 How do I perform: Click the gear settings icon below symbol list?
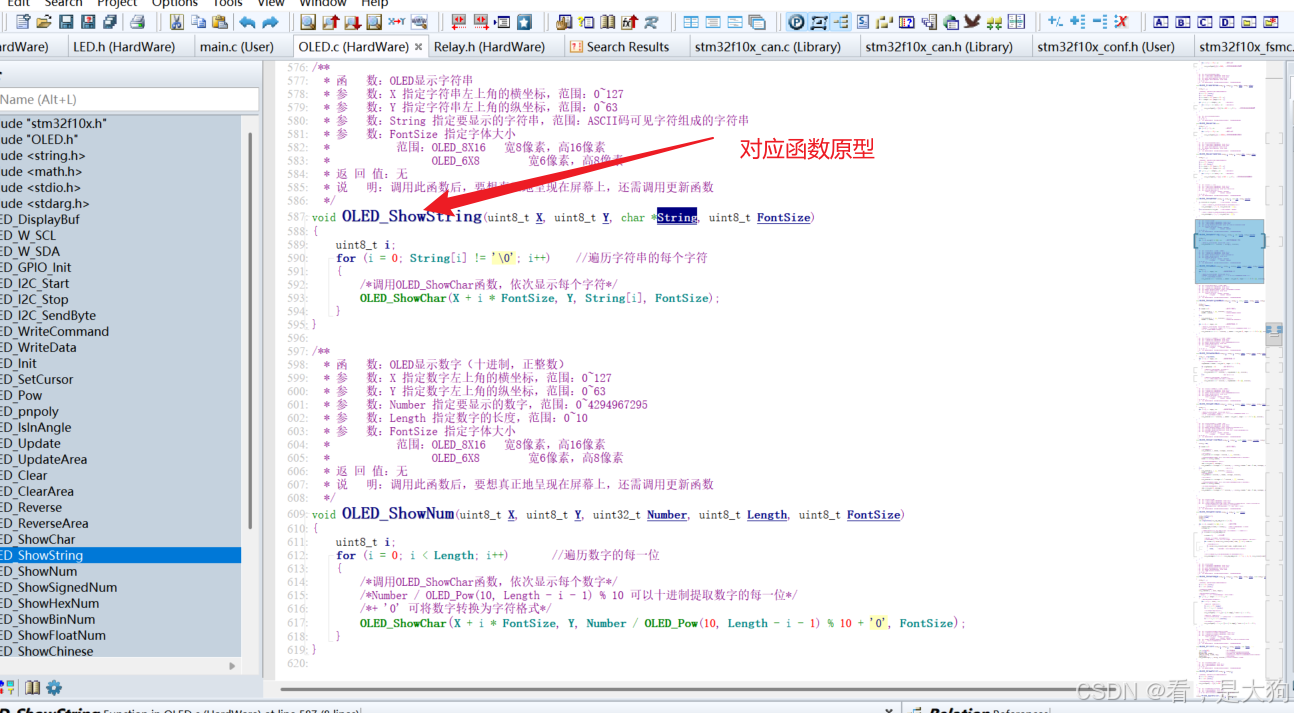54,688
